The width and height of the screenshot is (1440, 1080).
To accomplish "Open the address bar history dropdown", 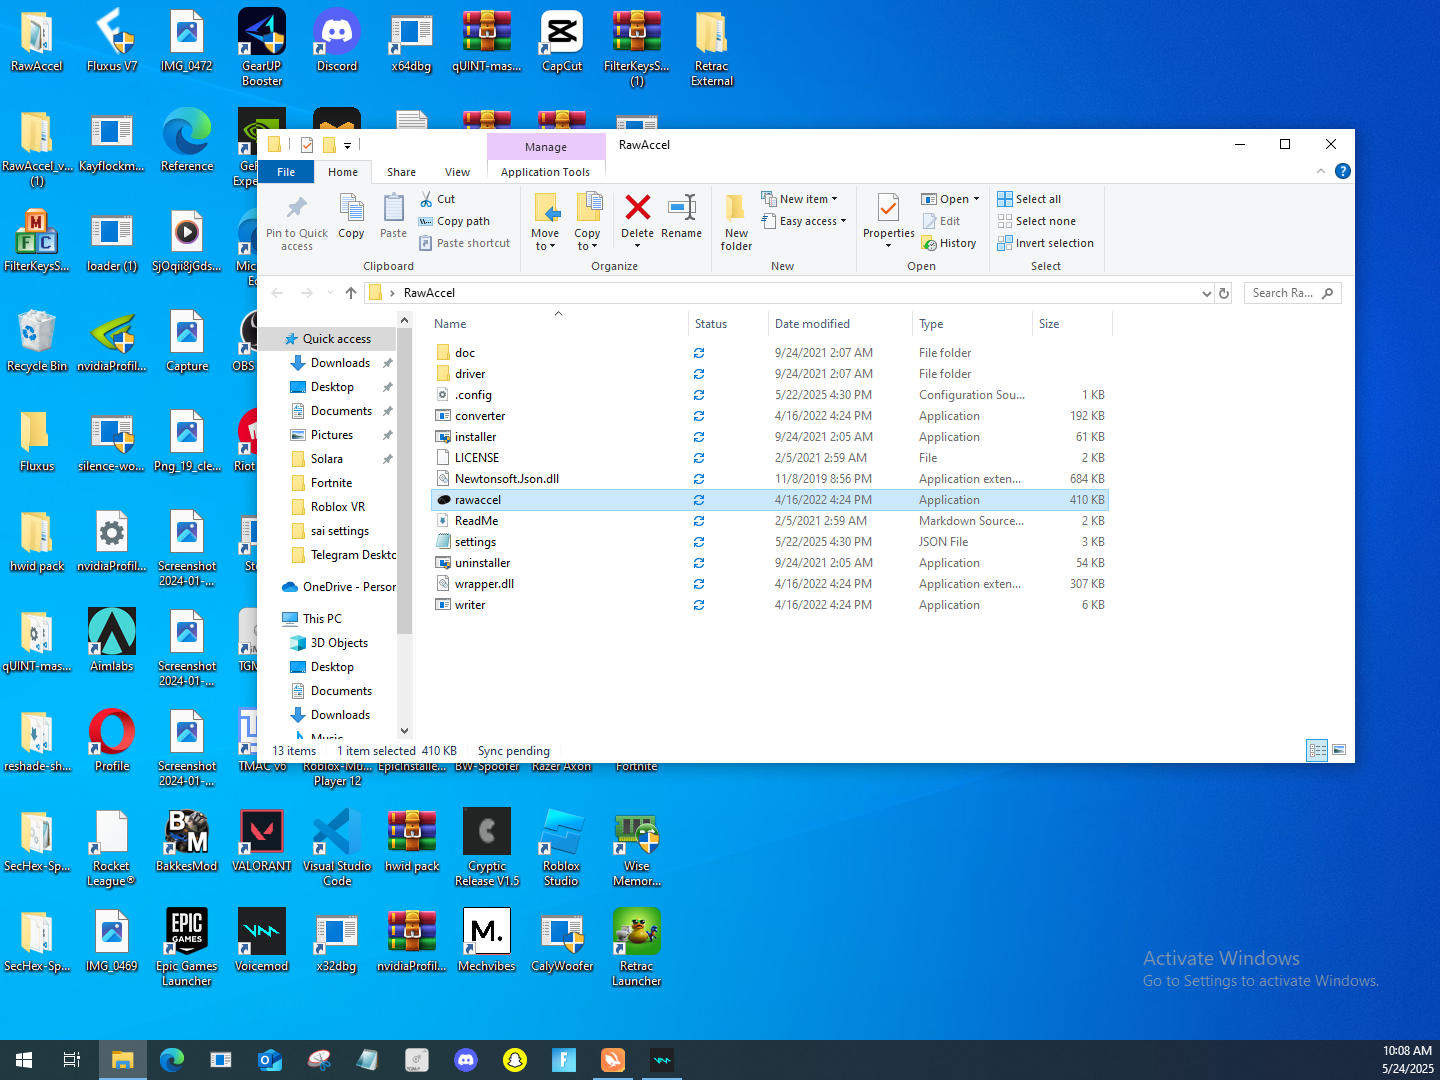I will click(1206, 293).
